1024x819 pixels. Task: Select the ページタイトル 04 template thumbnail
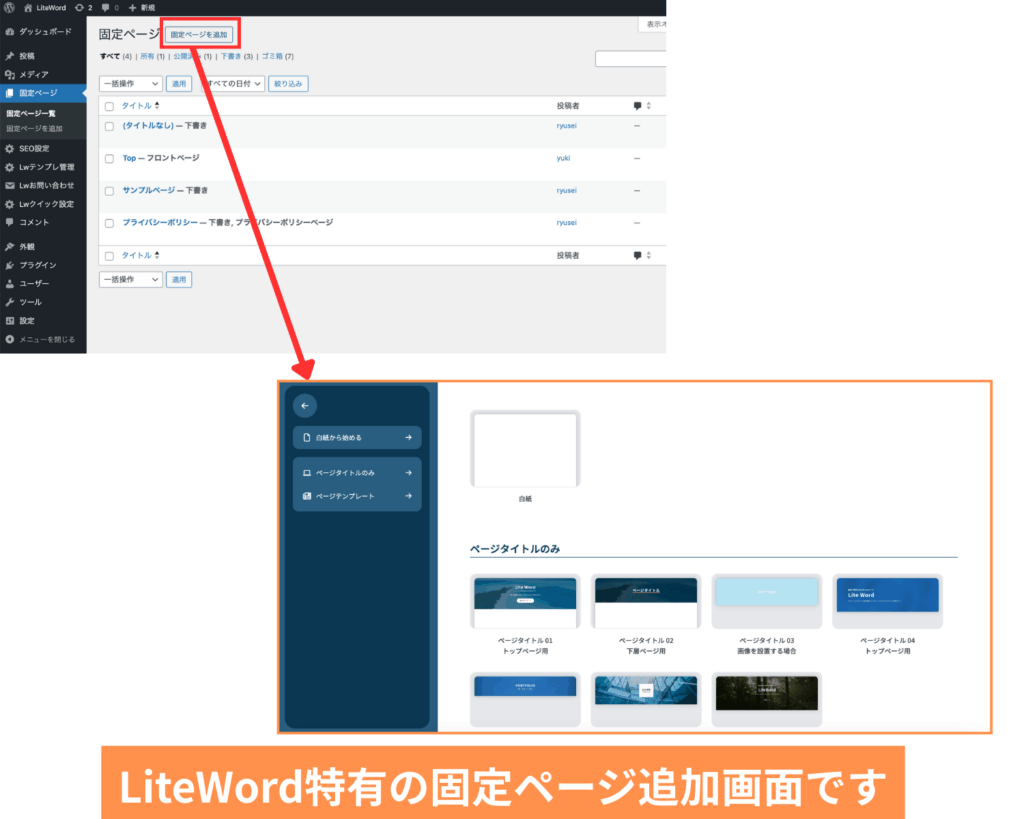point(888,602)
